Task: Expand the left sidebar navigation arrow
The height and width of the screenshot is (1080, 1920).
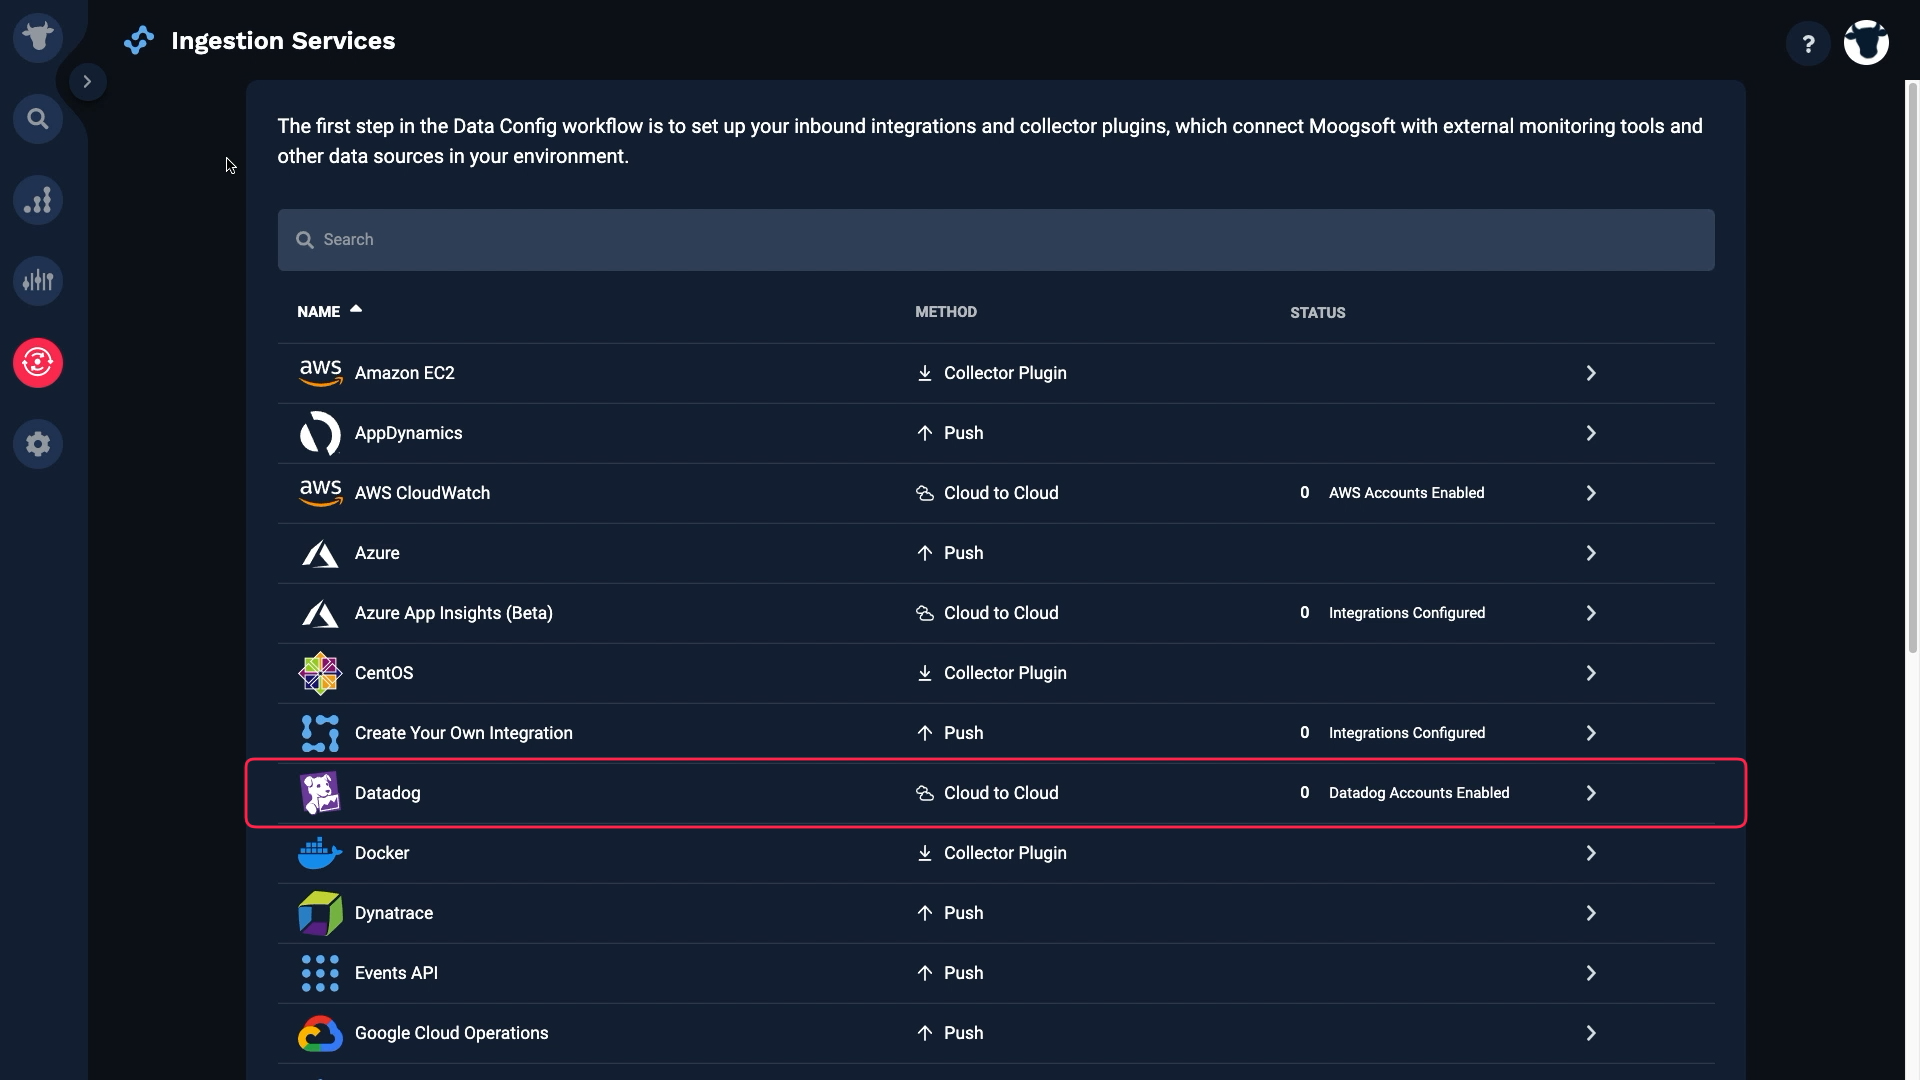Action: [88, 82]
